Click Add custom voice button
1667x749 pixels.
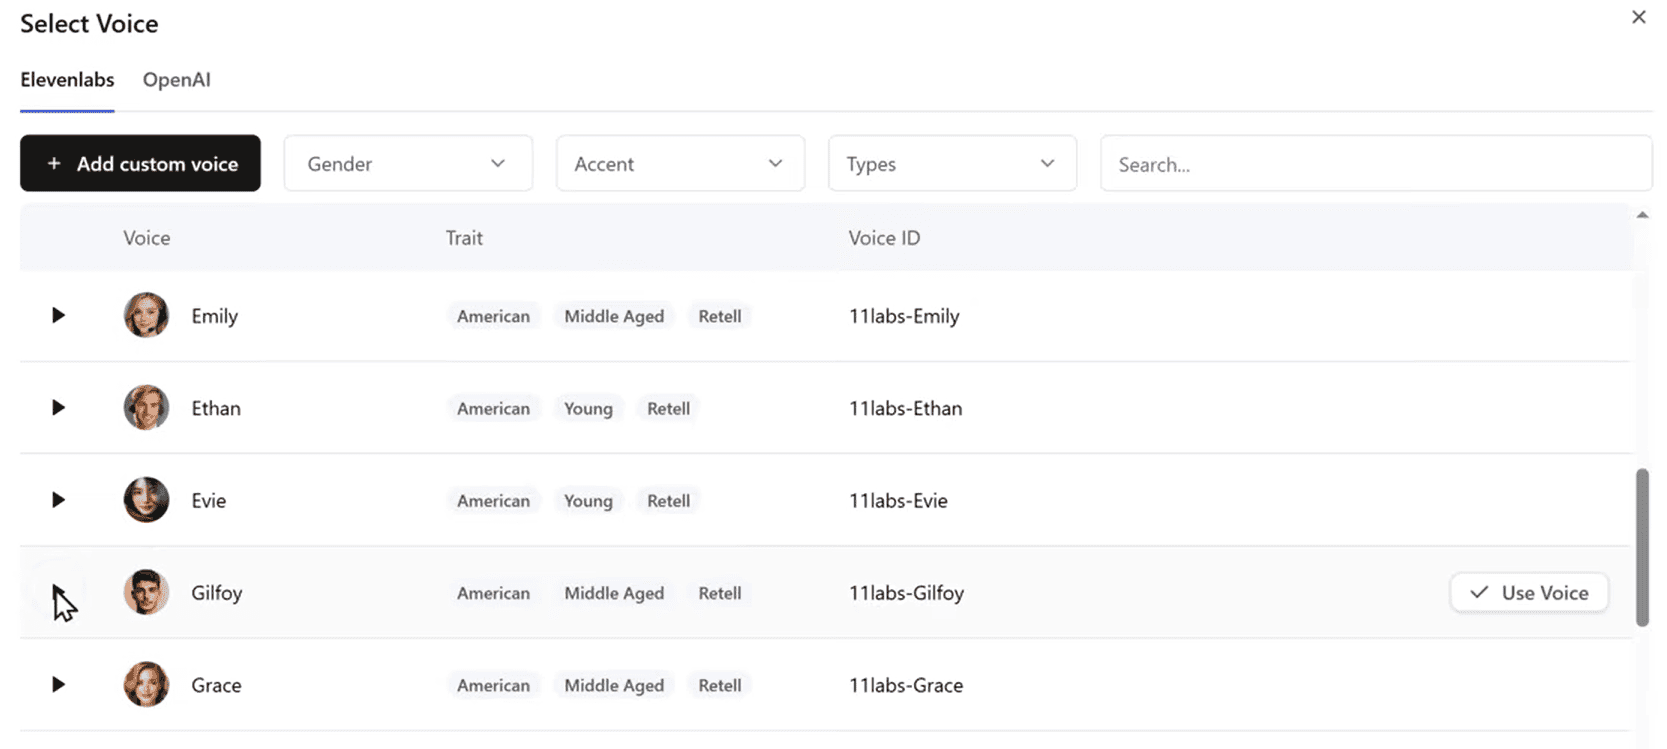click(140, 164)
